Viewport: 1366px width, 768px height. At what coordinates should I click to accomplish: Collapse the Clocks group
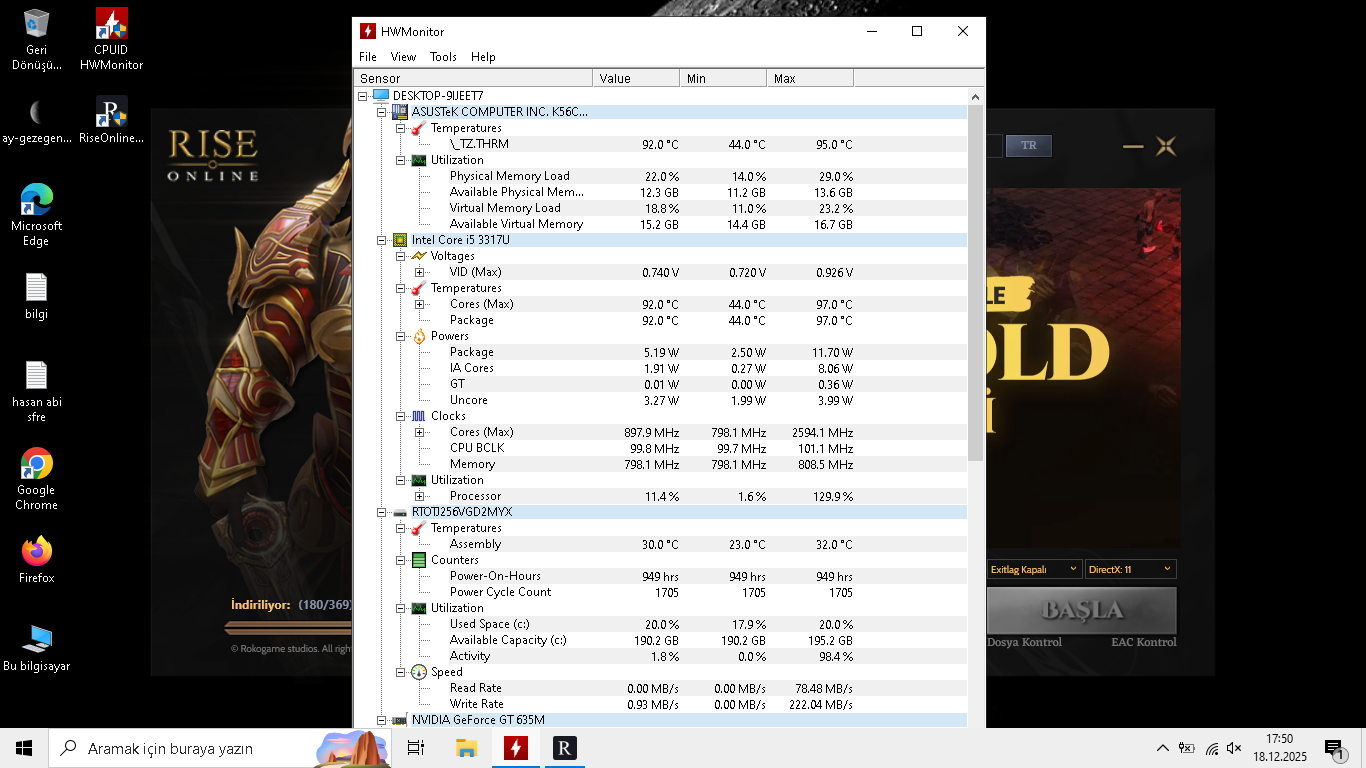[401, 416]
